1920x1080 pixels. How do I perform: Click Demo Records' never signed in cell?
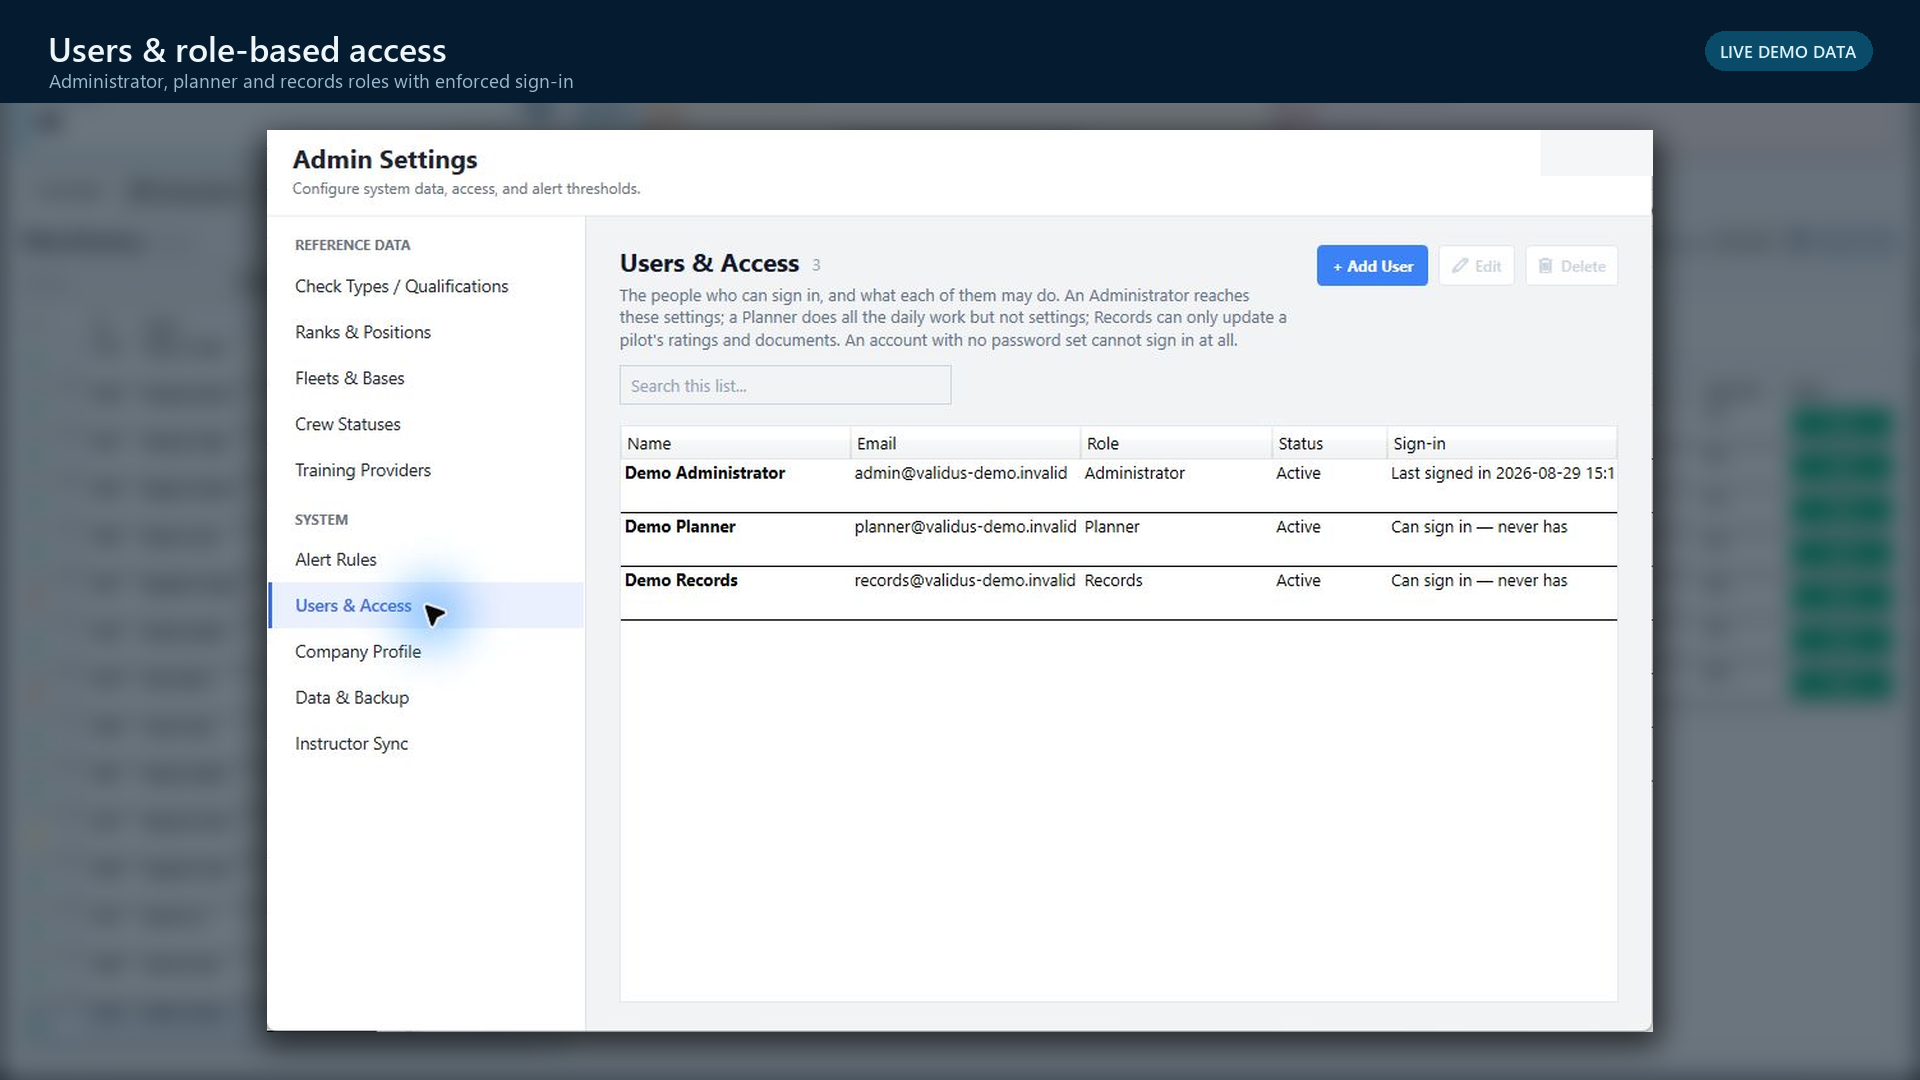pyautogui.click(x=1479, y=581)
